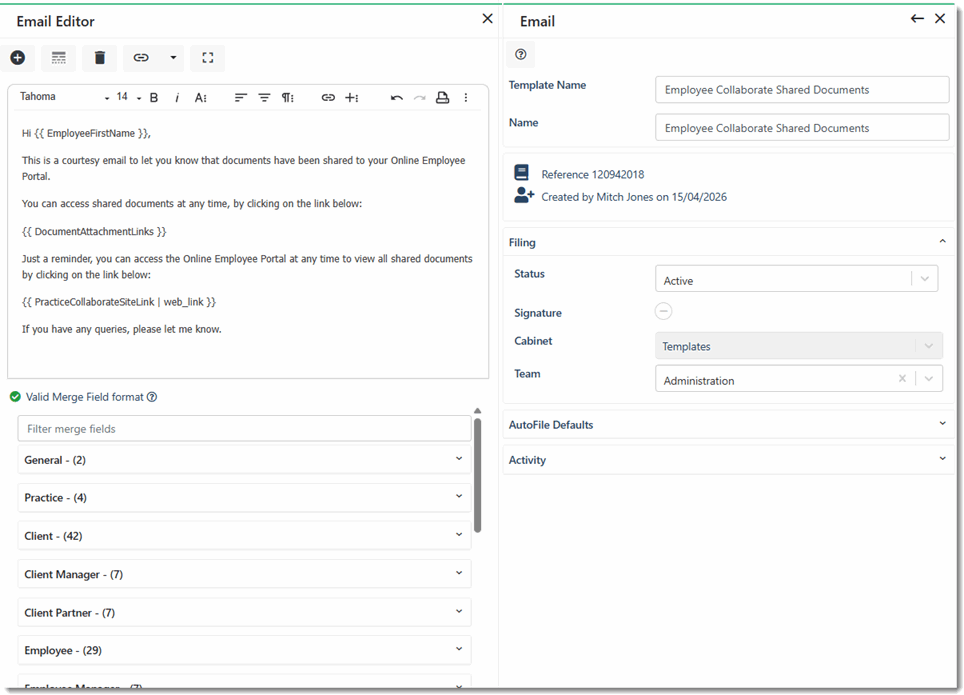Open the more rich insert options icon

tap(352, 98)
